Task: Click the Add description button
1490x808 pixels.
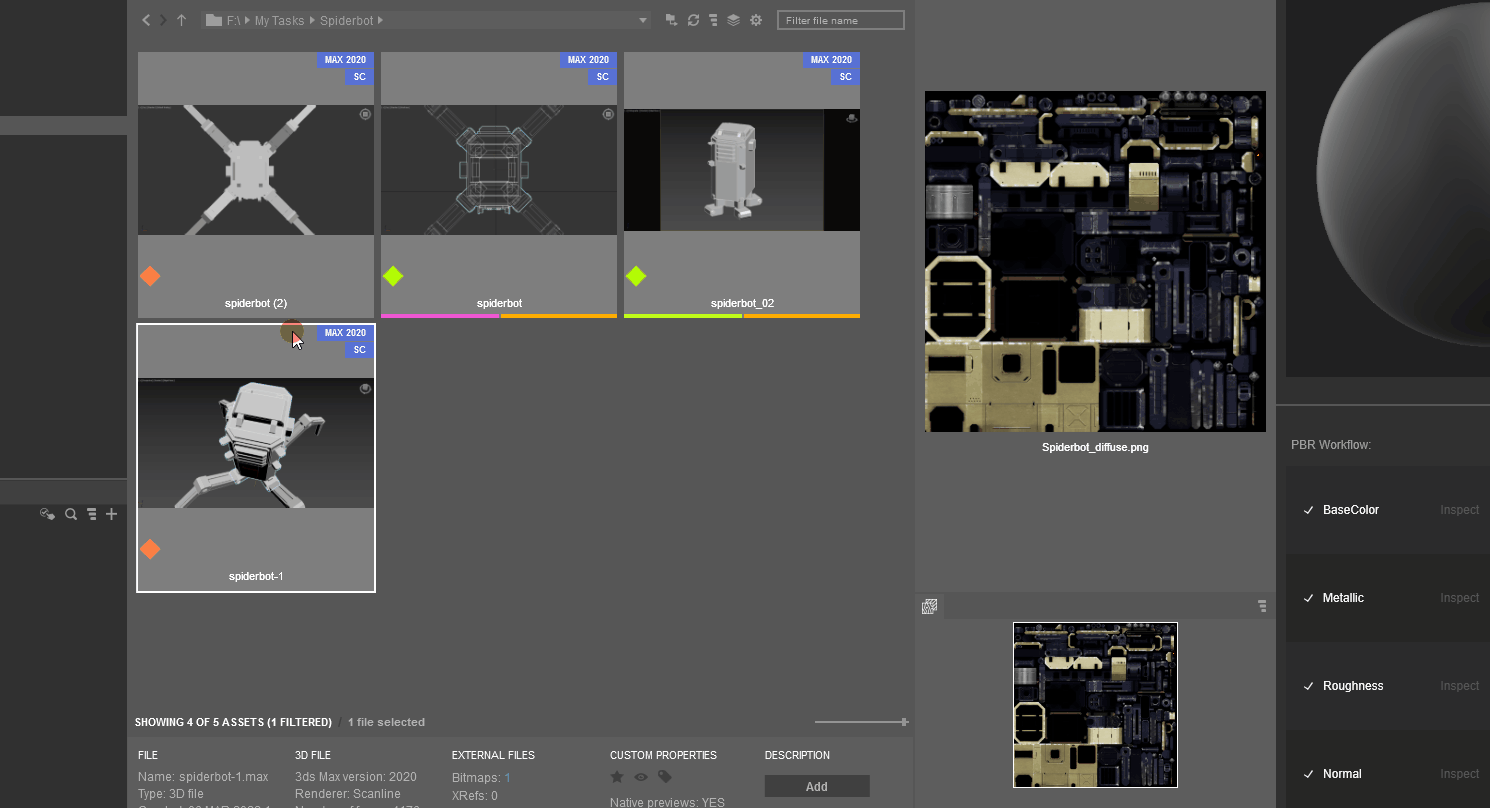Action: click(817, 787)
